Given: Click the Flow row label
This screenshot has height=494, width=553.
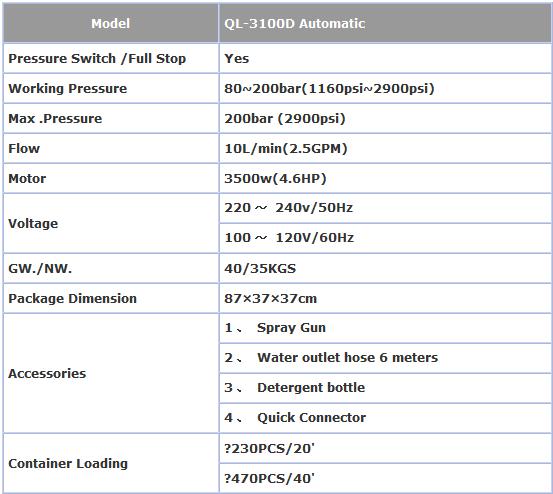Looking at the screenshot, I should pyautogui.click(x=24, y=148).
